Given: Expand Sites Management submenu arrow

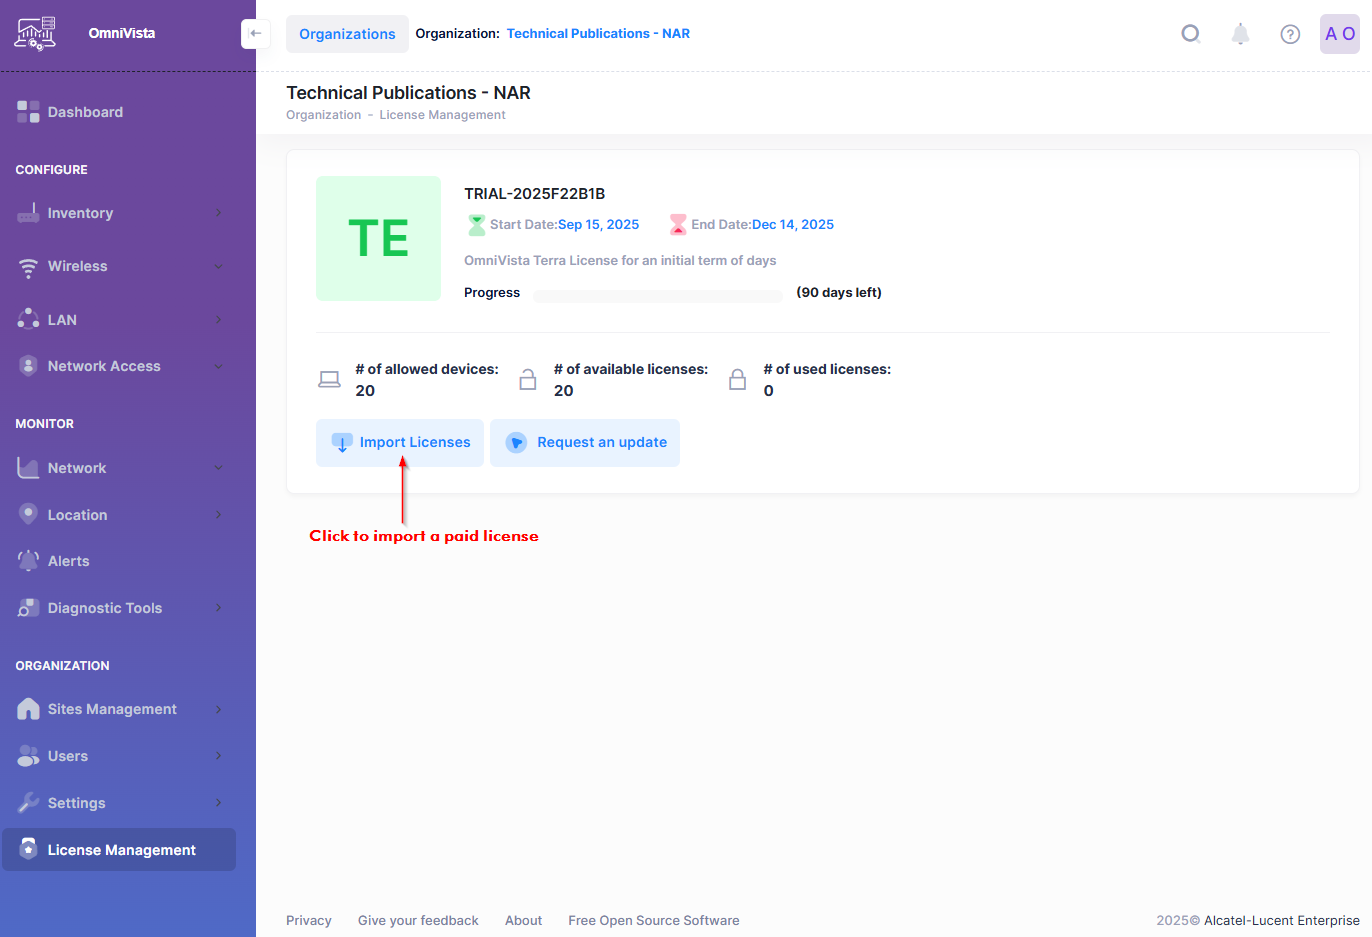Looking at the screenshot, I should (218, 709).
